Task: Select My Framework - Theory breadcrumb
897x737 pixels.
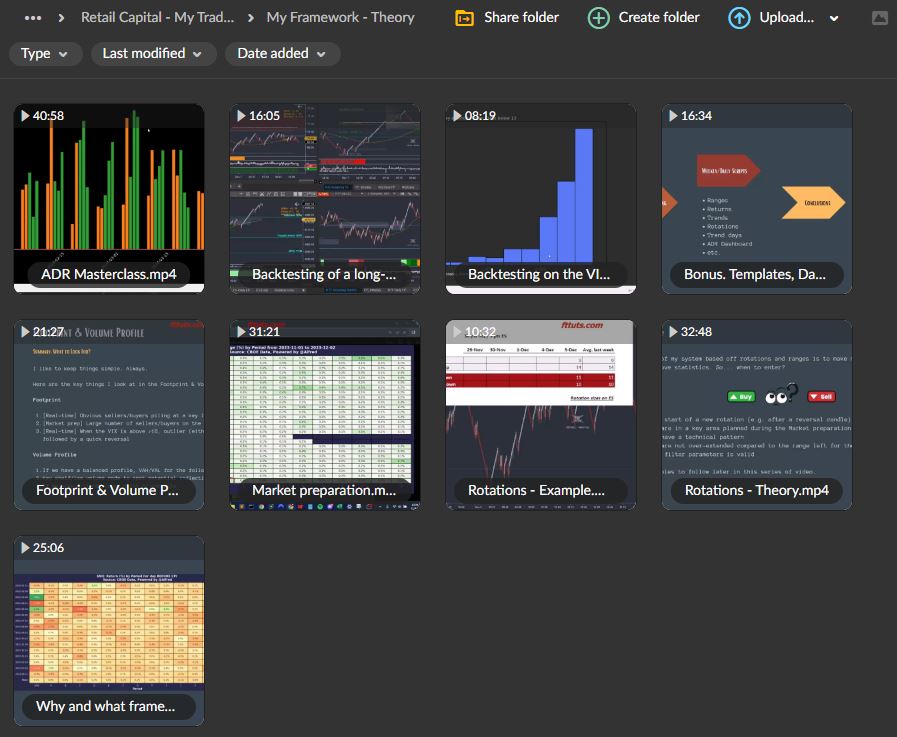Action: [340, 18]
